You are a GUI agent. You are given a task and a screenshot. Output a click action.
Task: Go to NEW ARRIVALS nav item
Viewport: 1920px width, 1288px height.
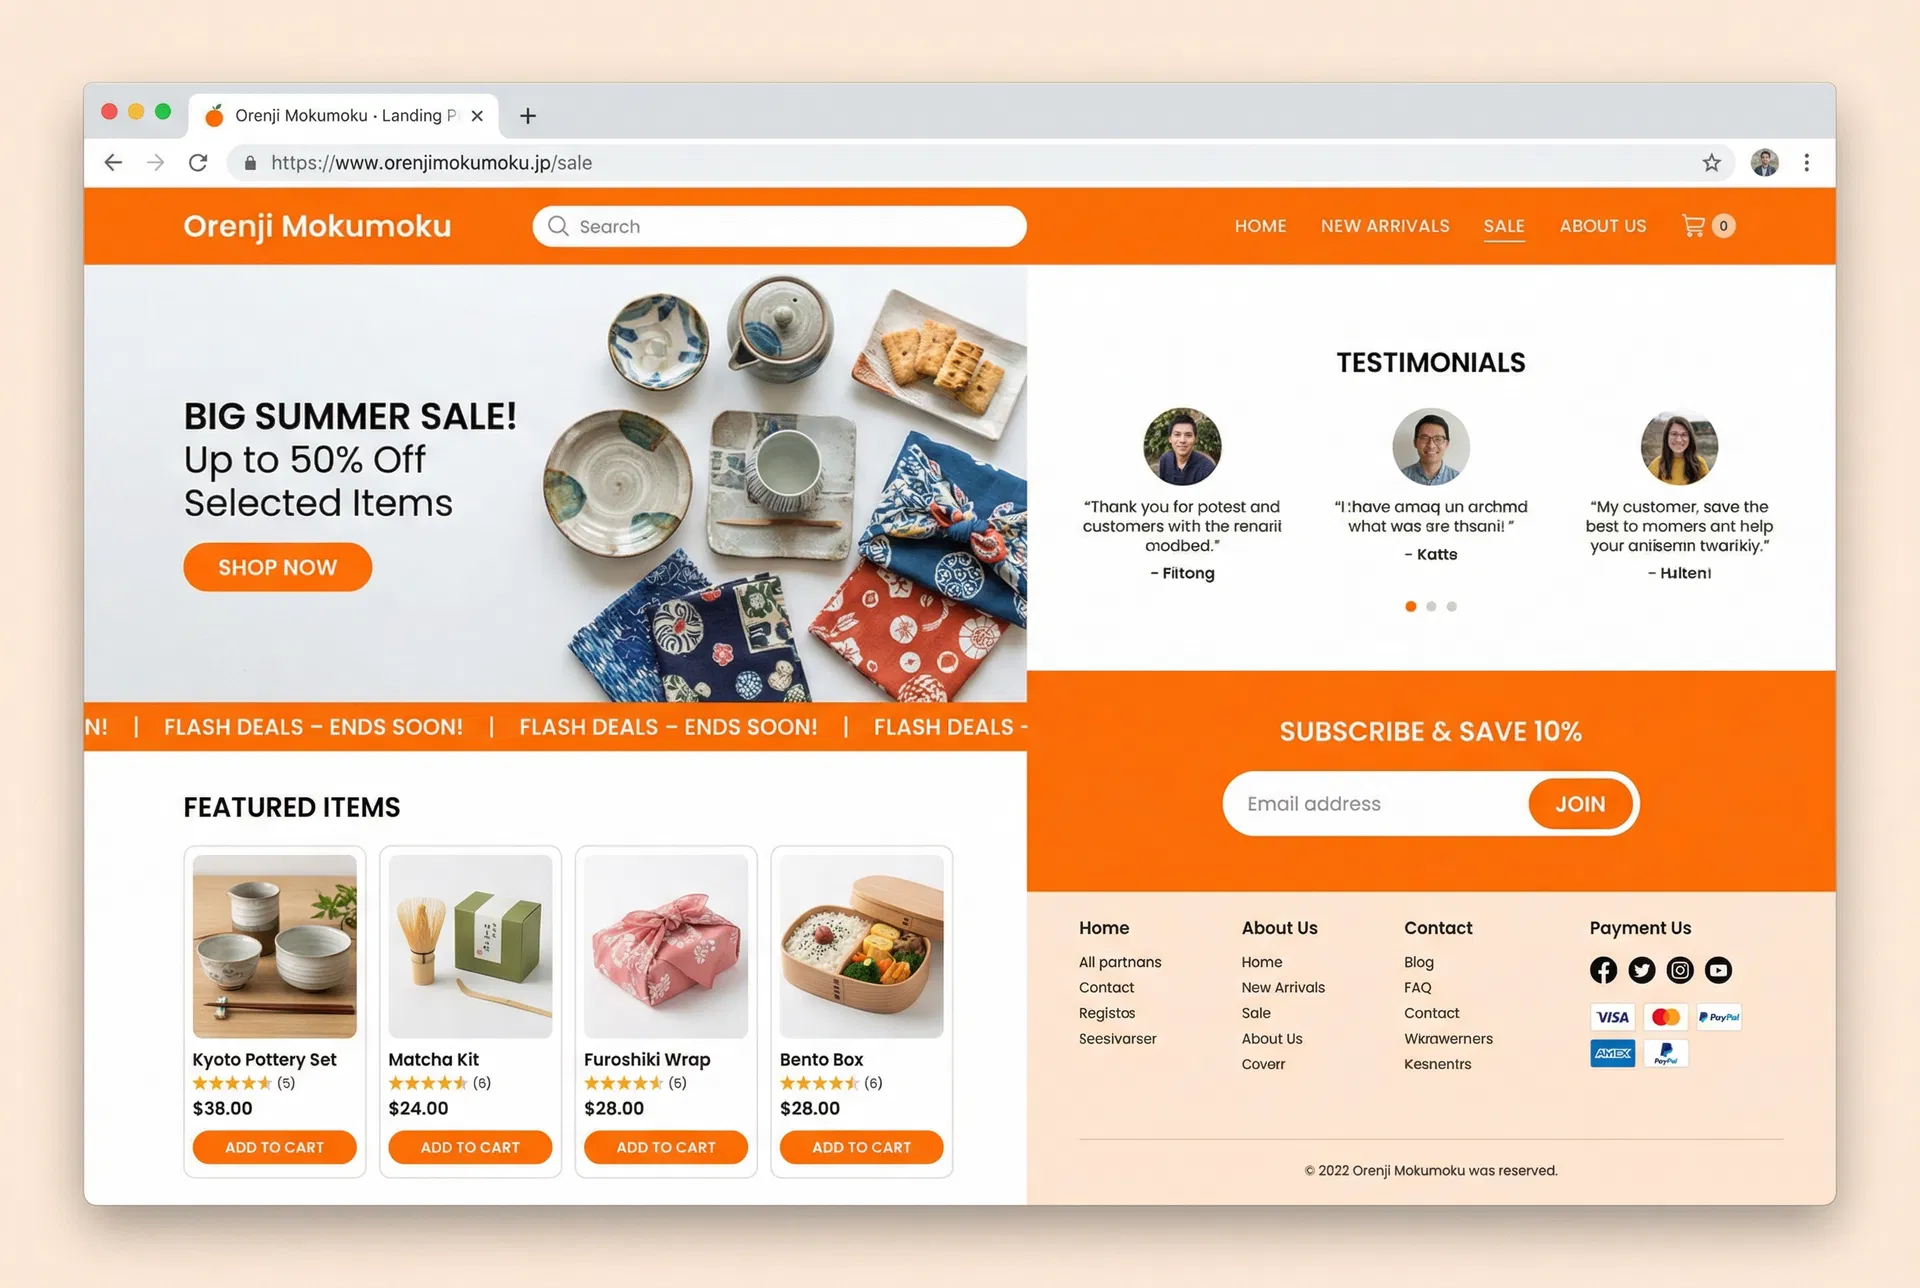pyautogui.click(x=1385, y=226)
